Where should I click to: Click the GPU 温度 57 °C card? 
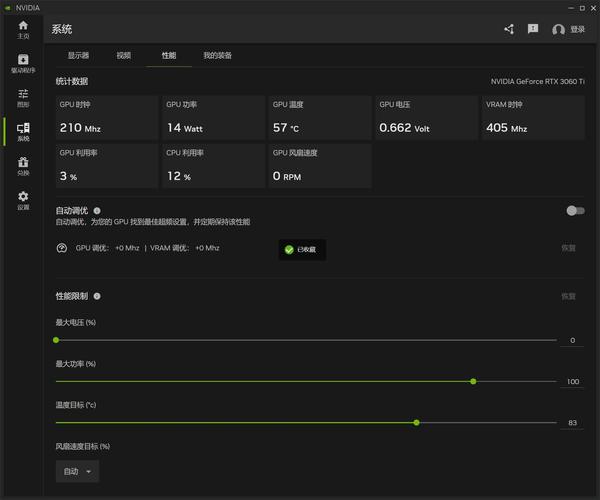coord(320,118)
